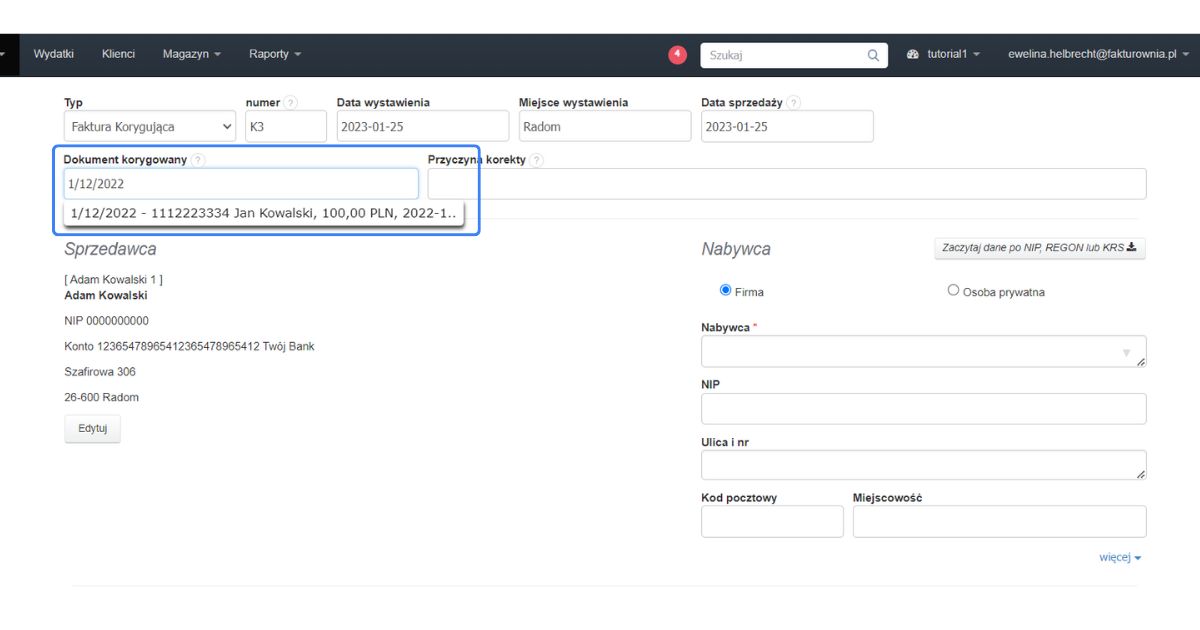Click the address line Szafirowa 306

[100, 372]
